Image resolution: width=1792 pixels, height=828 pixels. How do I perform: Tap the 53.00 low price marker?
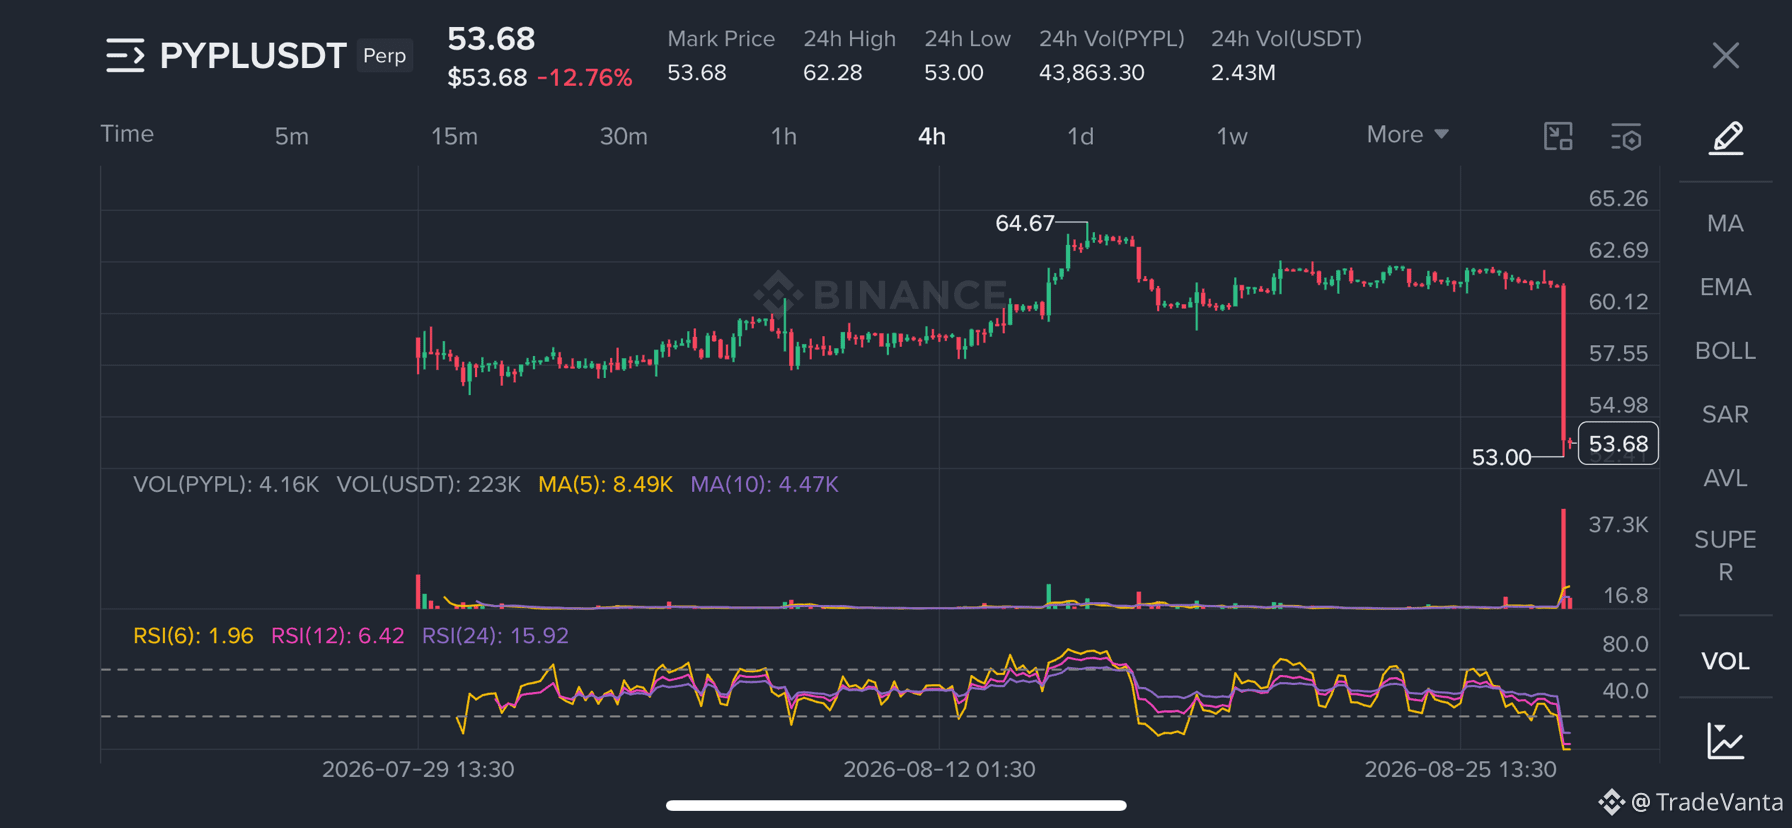coord(1501,457)
